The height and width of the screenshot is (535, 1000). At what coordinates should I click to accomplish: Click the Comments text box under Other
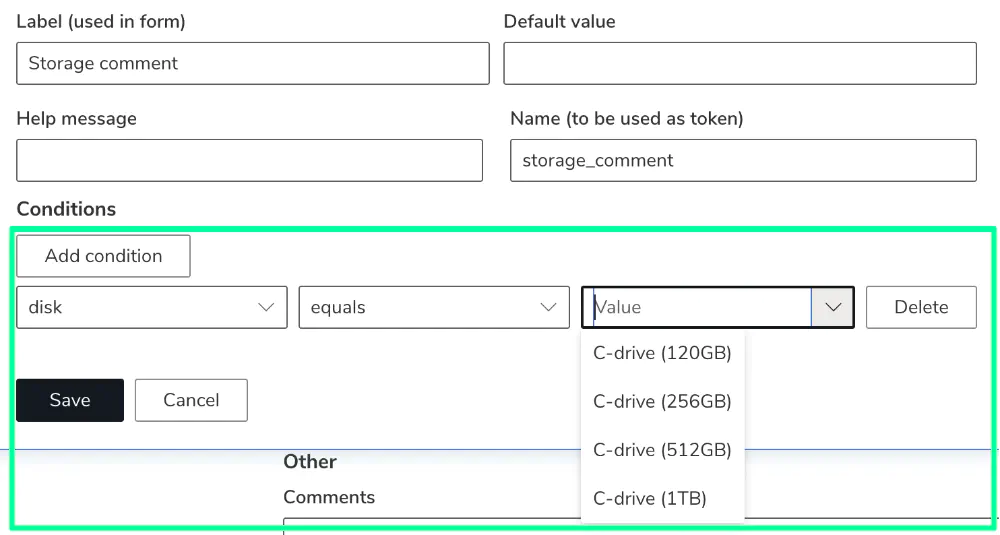click(638, 525)
